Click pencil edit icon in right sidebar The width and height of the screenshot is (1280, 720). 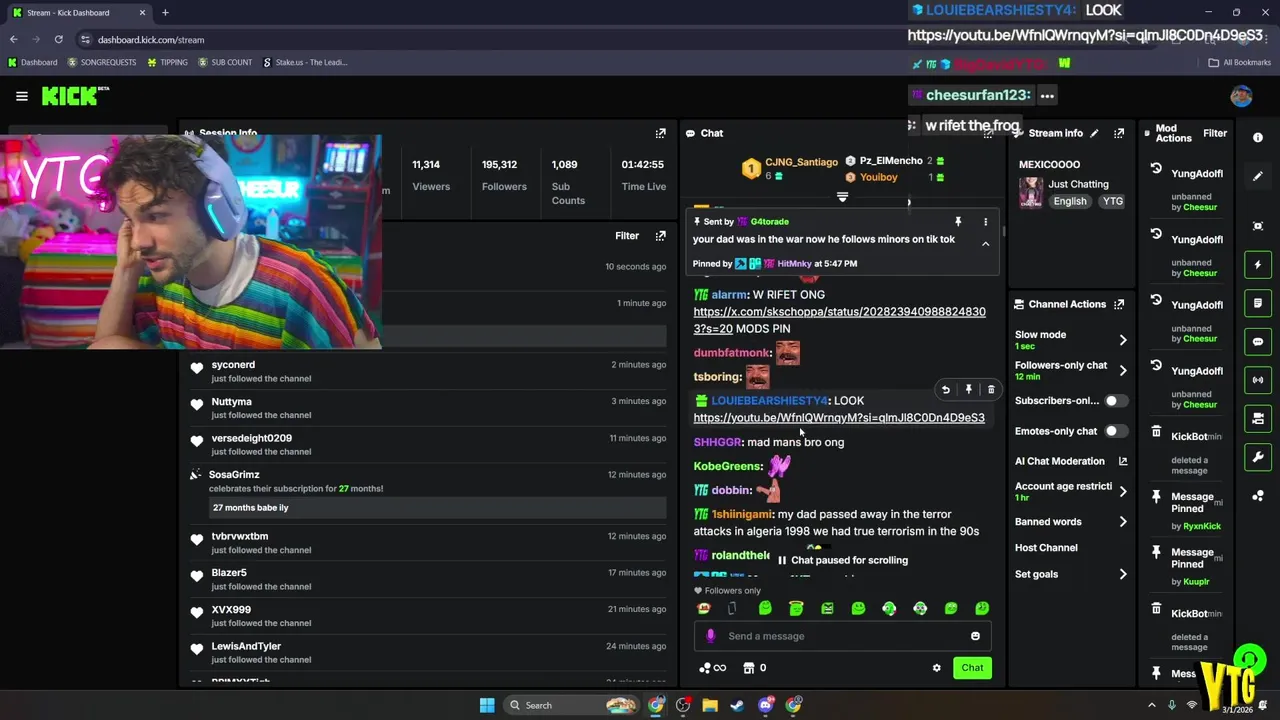(x=1258, y=176)
